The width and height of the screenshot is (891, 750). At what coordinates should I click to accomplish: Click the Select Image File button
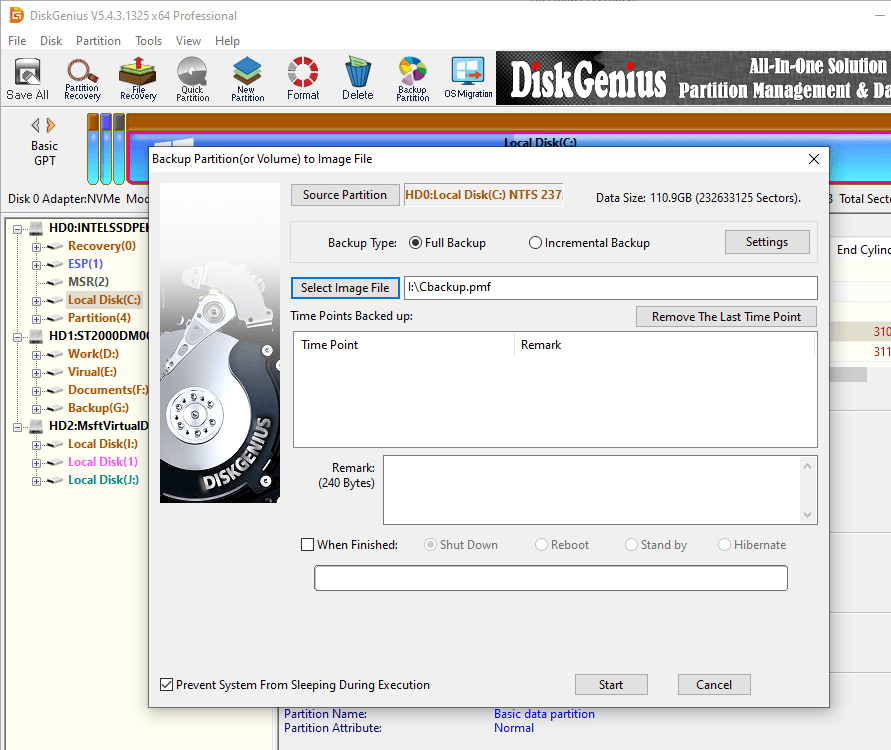coord(345,288)
